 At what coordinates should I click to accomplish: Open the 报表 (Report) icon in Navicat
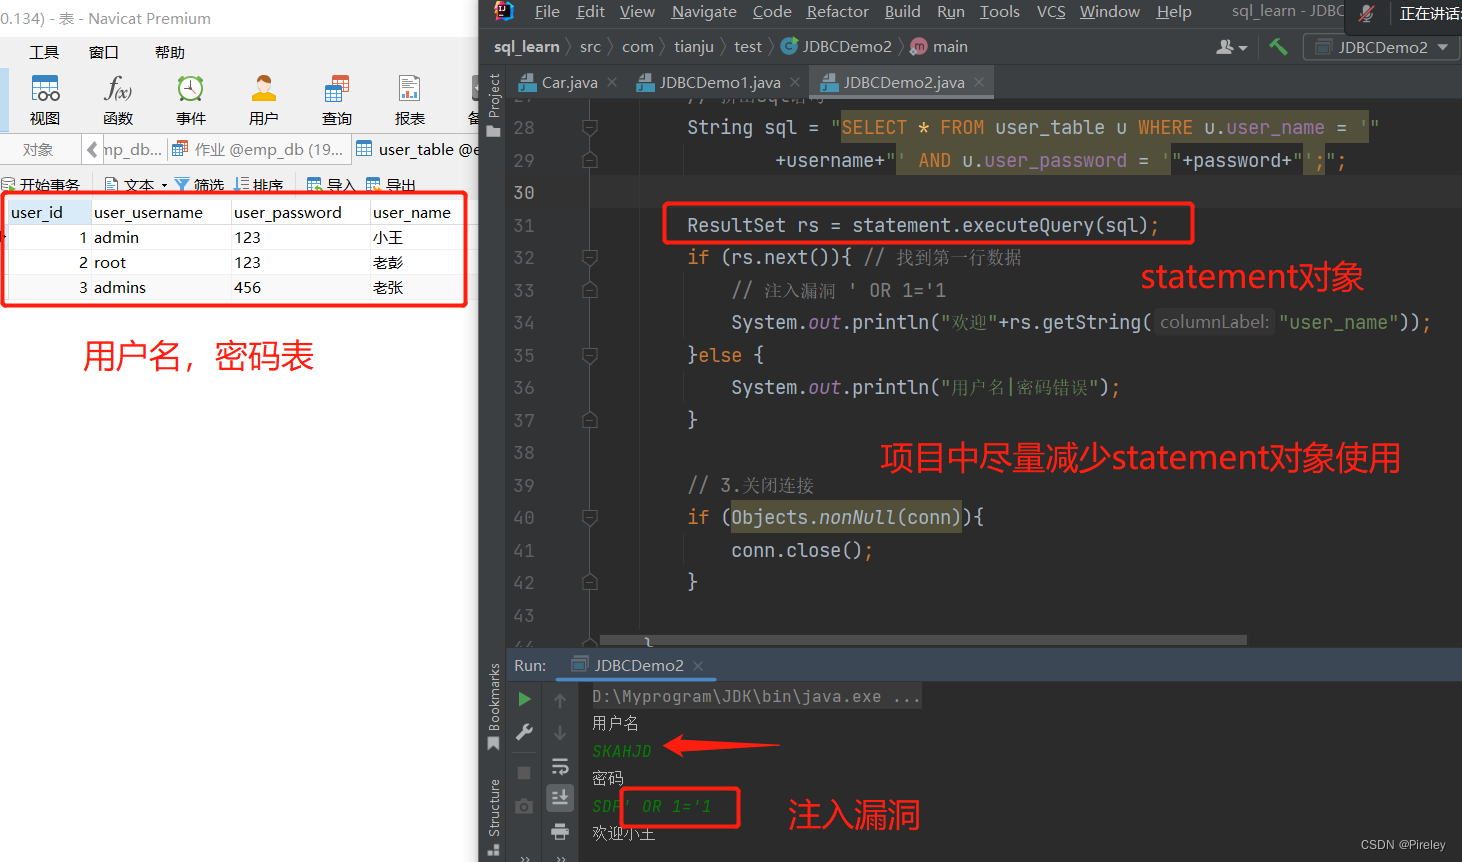[410, 100]
